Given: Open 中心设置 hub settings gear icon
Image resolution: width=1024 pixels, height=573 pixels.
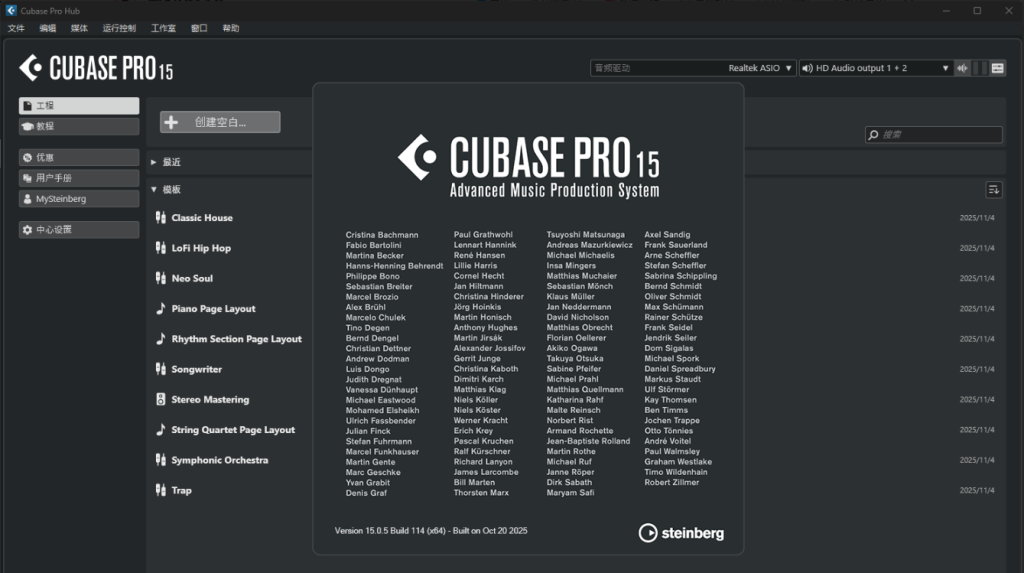Looking at the screenshot, I should pyautogui.click(x=27, y=230).
